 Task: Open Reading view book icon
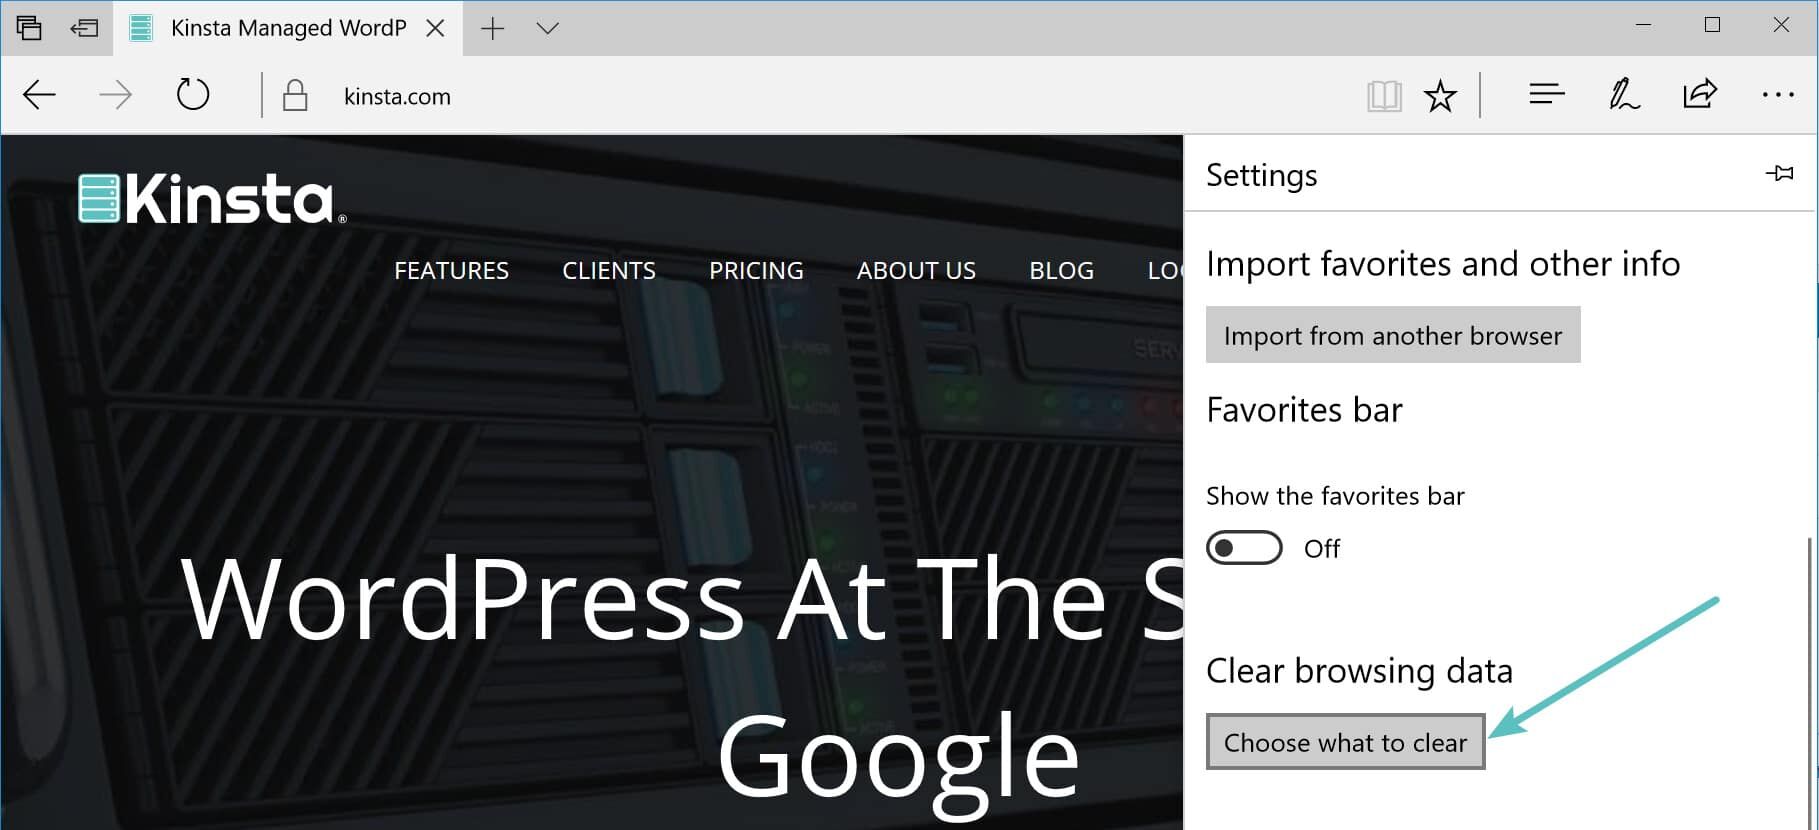tap(1384, 97)
